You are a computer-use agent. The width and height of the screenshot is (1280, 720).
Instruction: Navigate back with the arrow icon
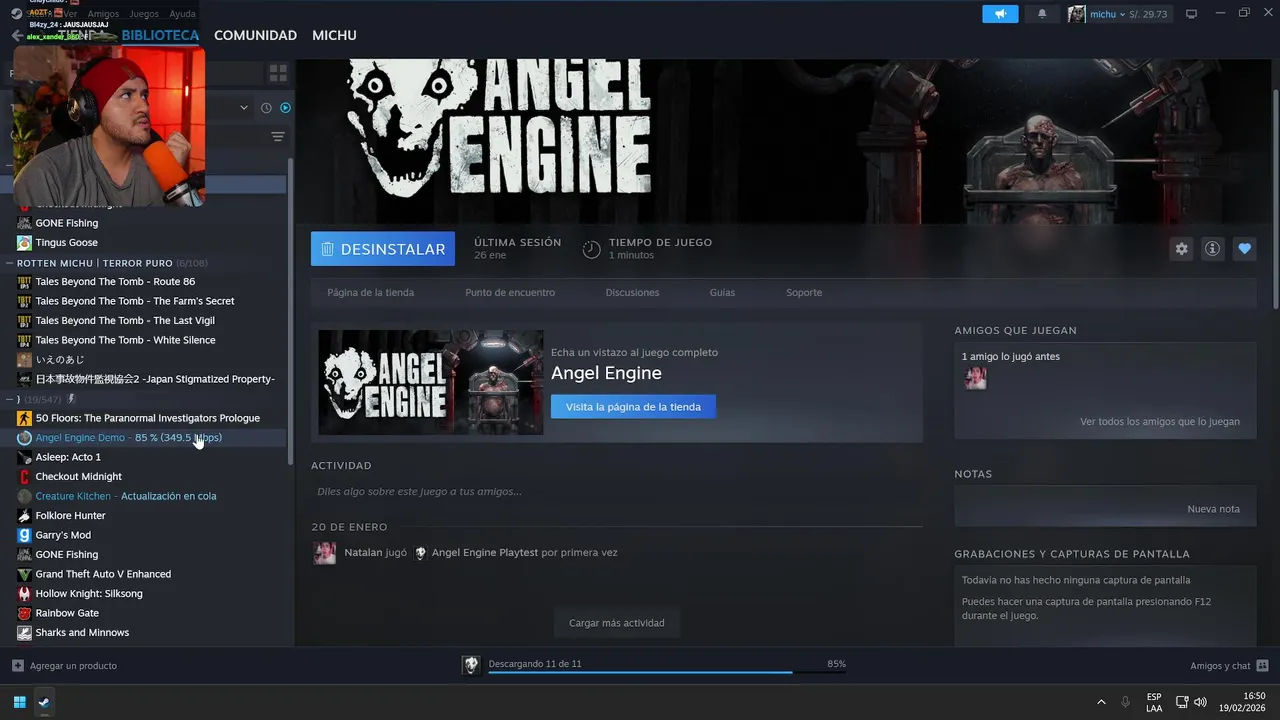pyautogui.click(x=17, y=35)
